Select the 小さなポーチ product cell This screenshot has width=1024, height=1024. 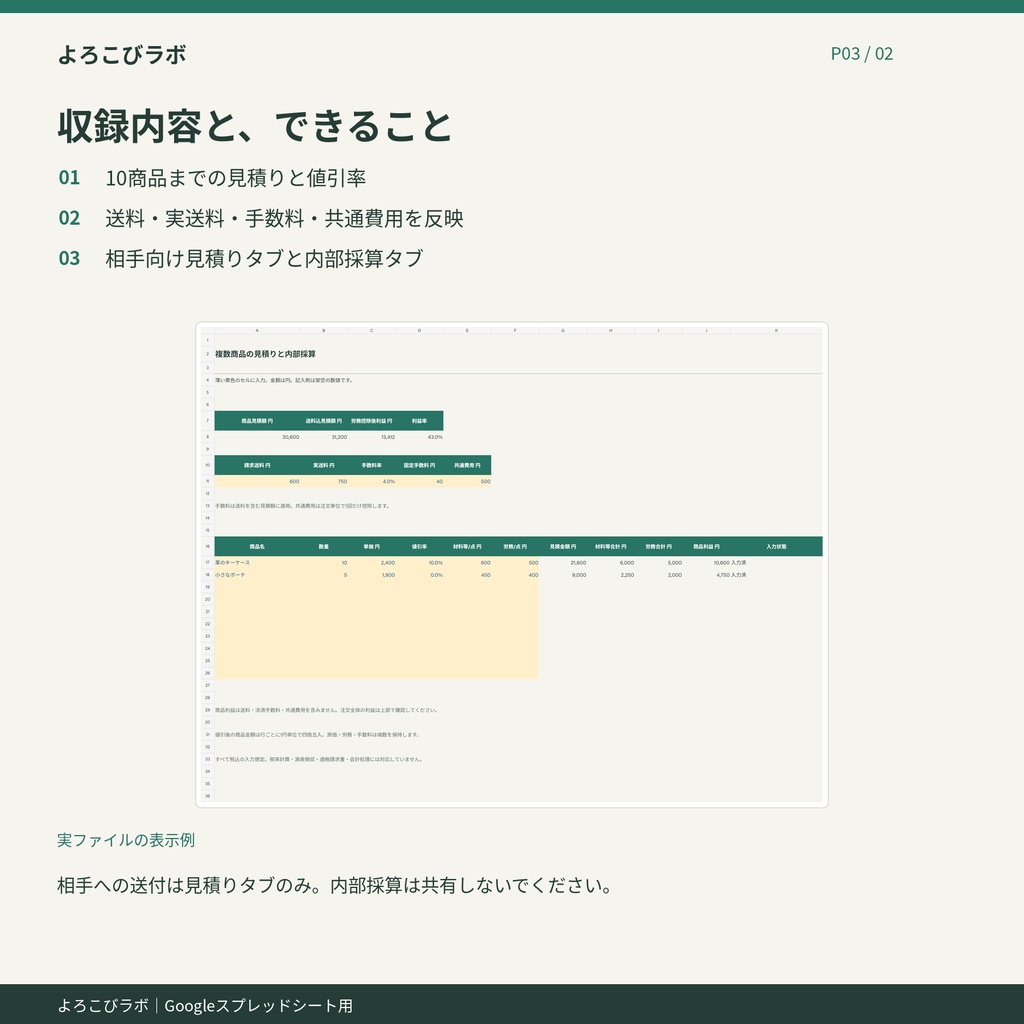coord(257,575)
